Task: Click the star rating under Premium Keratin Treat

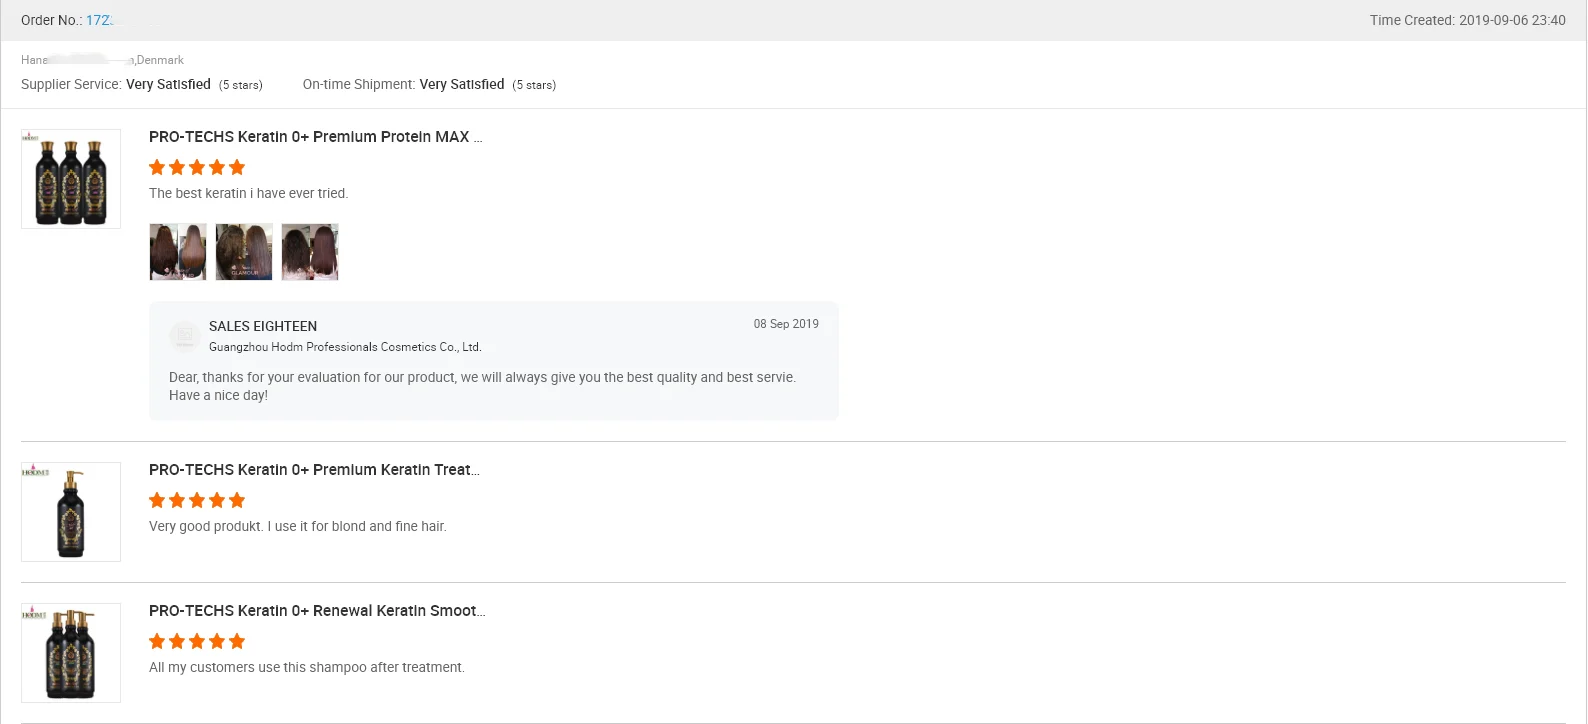Action: click(197, 501)
